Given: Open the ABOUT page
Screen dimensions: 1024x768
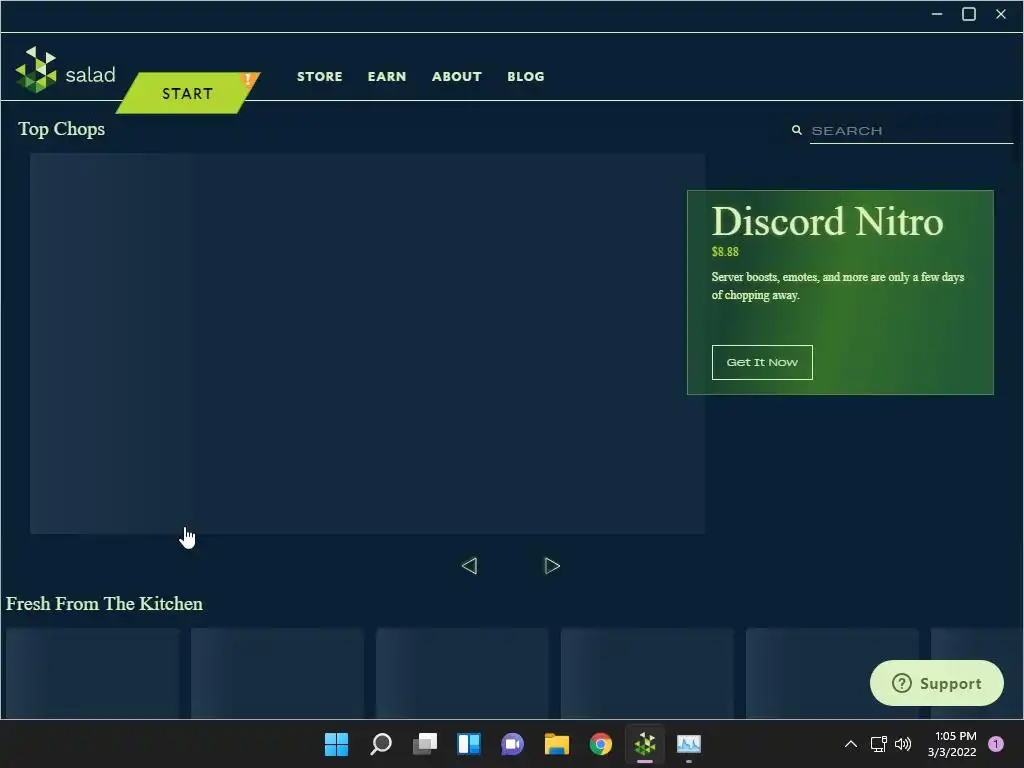Looking at the screenshot, I should pyautogui.click(x=456, y=76).
